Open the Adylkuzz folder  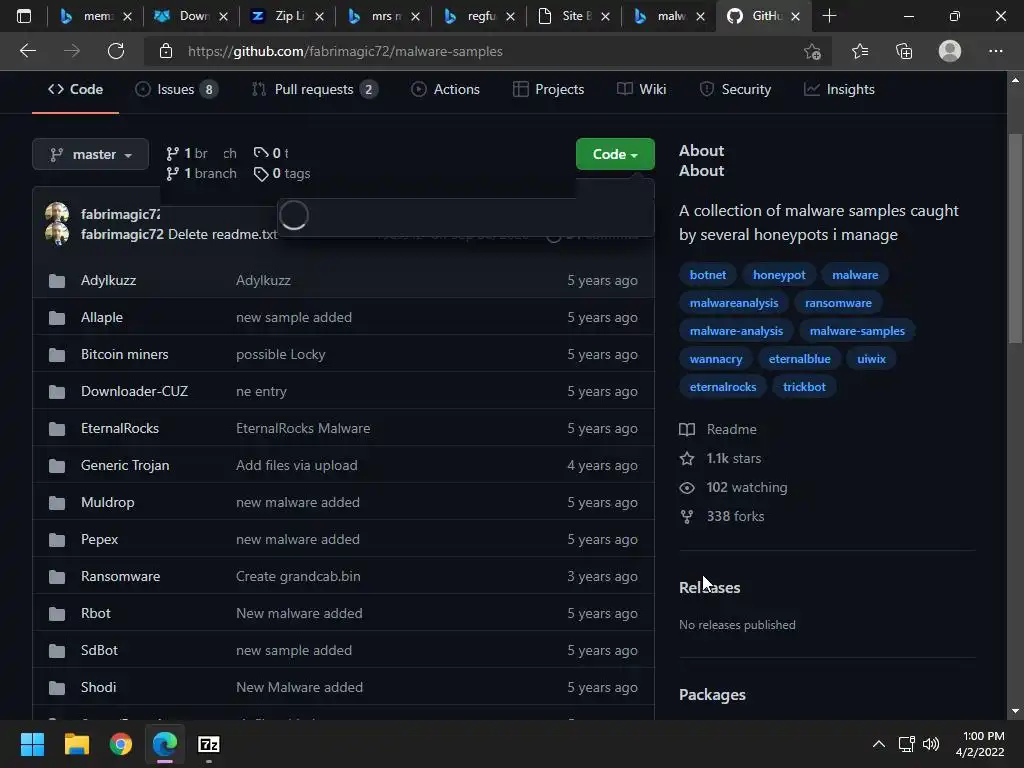pos(108,280)
